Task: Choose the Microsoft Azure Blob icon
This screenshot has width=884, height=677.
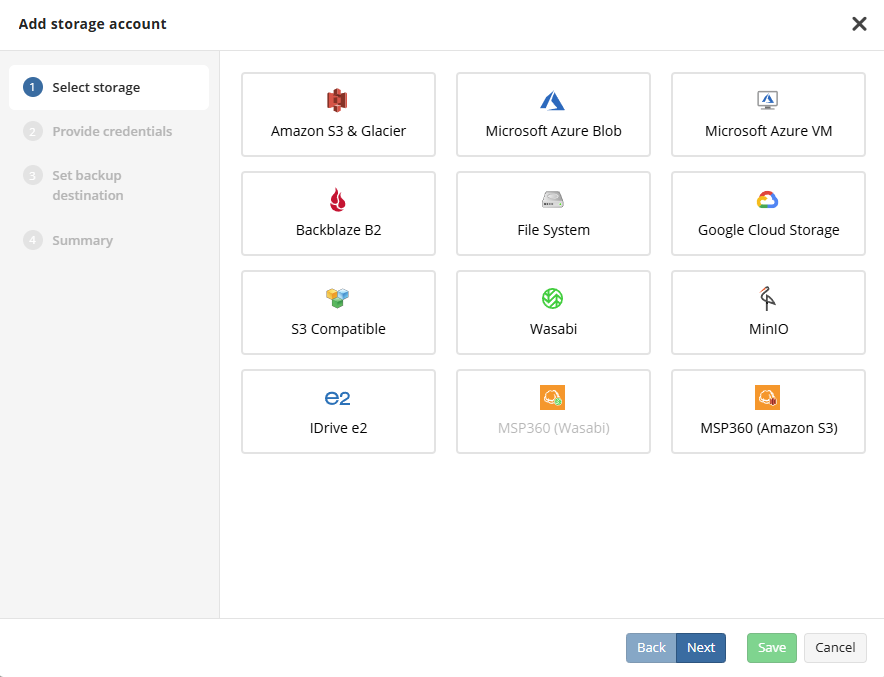Action: point(553,100)
